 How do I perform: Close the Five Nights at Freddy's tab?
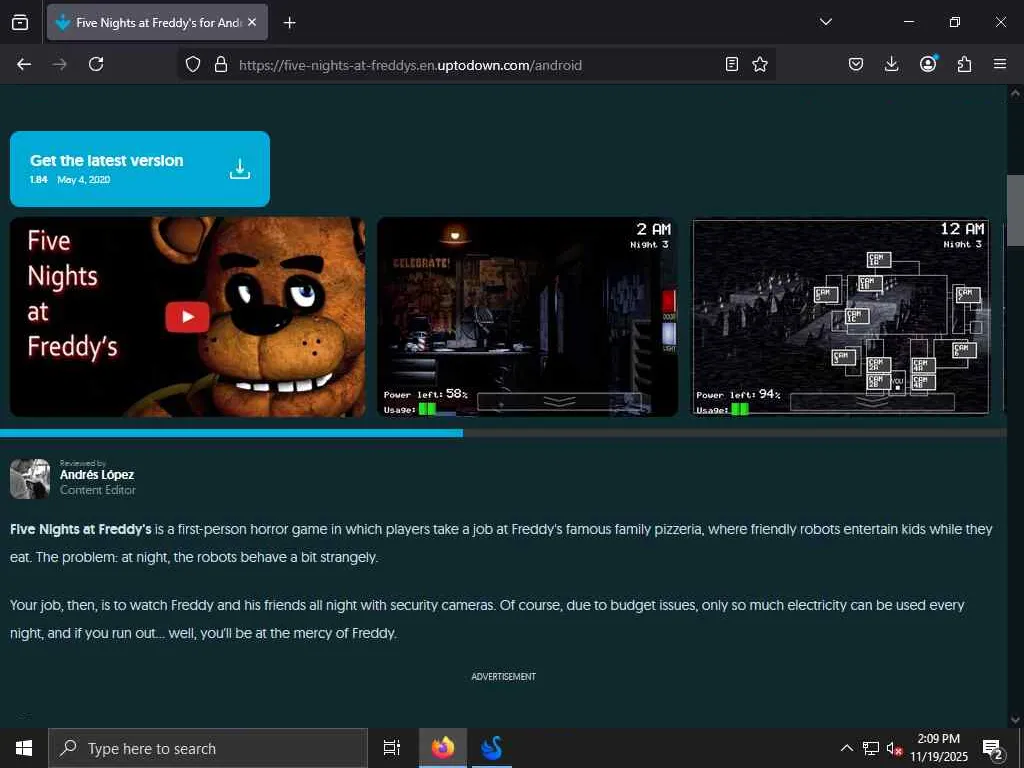coord(252,22)
